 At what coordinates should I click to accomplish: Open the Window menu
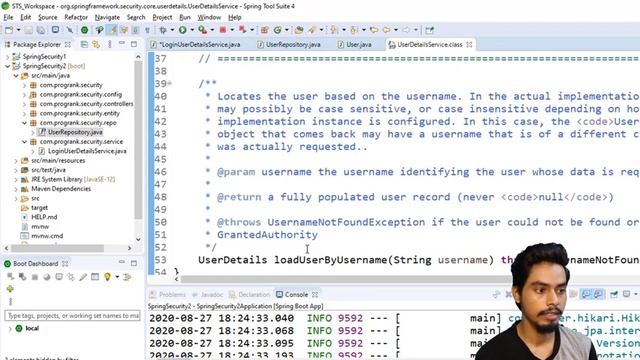pos(209,17)
